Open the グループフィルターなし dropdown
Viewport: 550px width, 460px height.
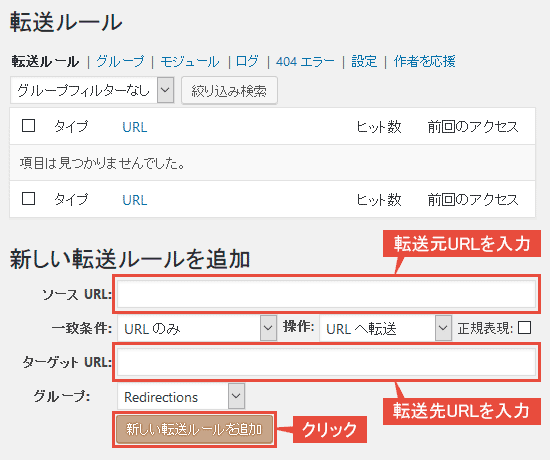[92, 91]
